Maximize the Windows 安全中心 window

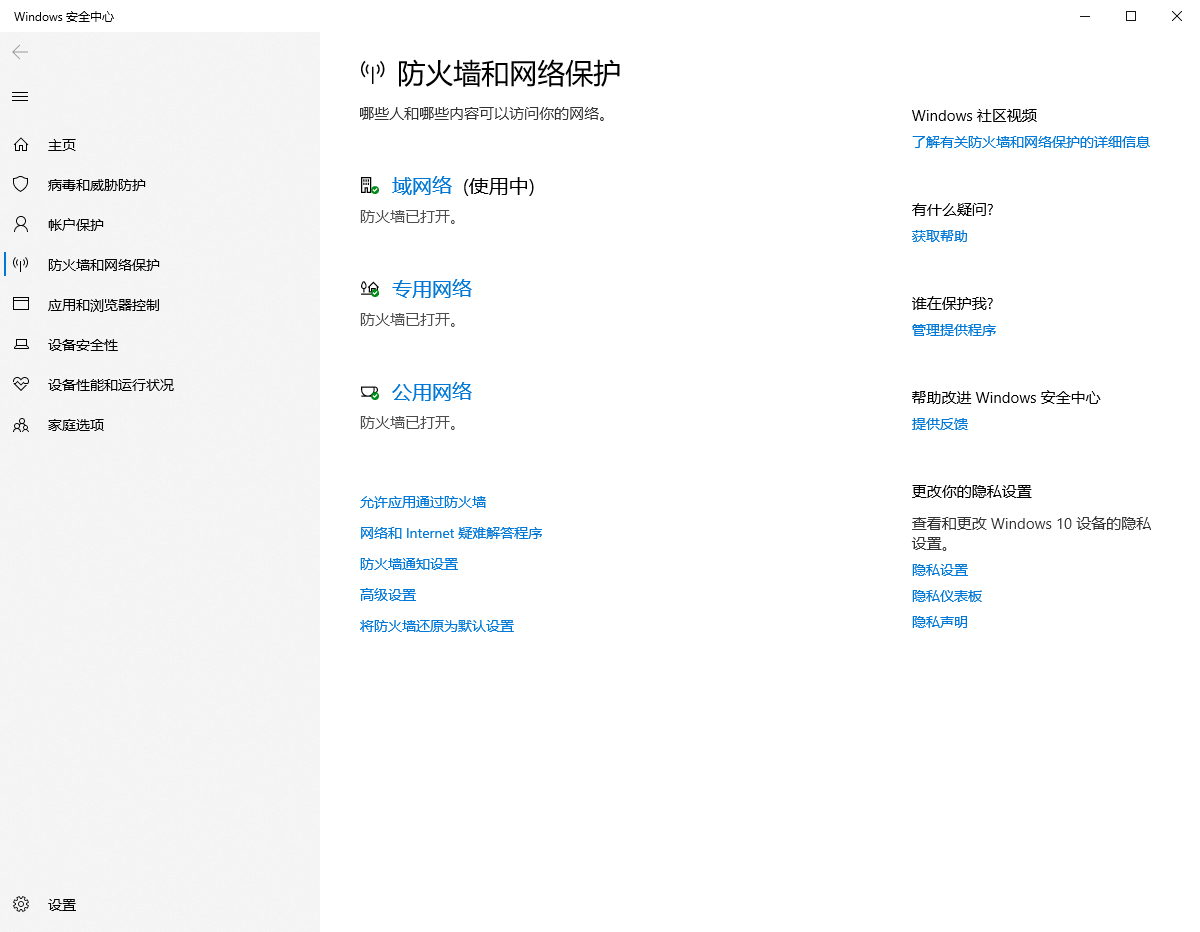point(1131,16)
